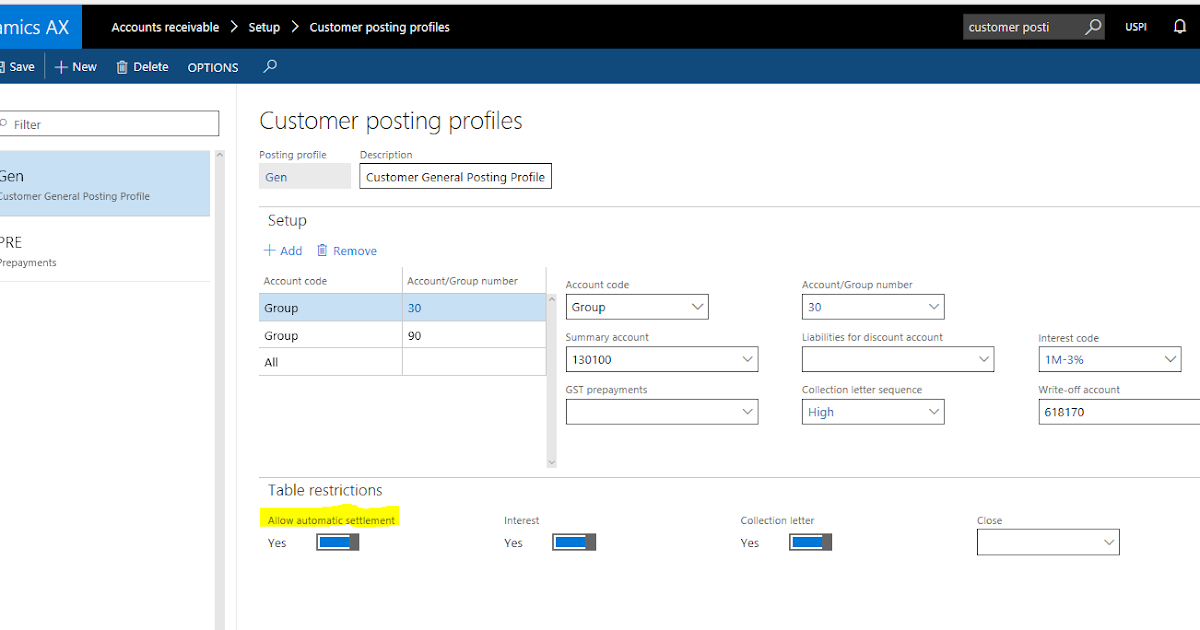
Task: Select the New icon to create a profile
Action: (x=62, y=66)
